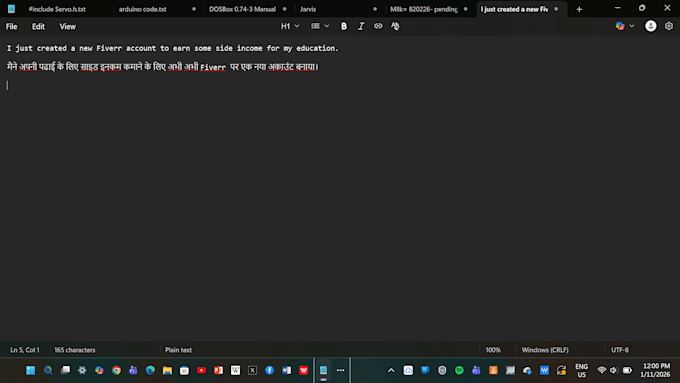Open the account profile icon

(x=651, y=26)
